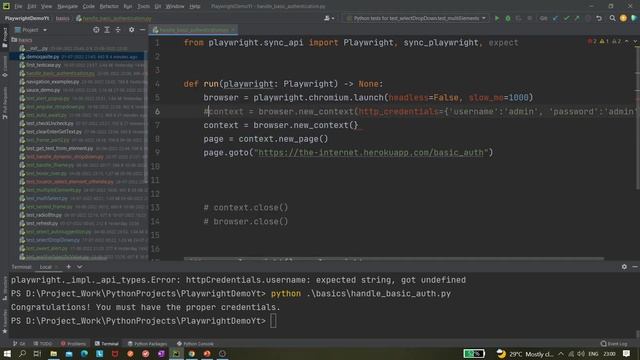Image resolution: width=640 pixels, height=360 pixels.
Task: Switch to the Local terminal tab
Action: point(45,267)
